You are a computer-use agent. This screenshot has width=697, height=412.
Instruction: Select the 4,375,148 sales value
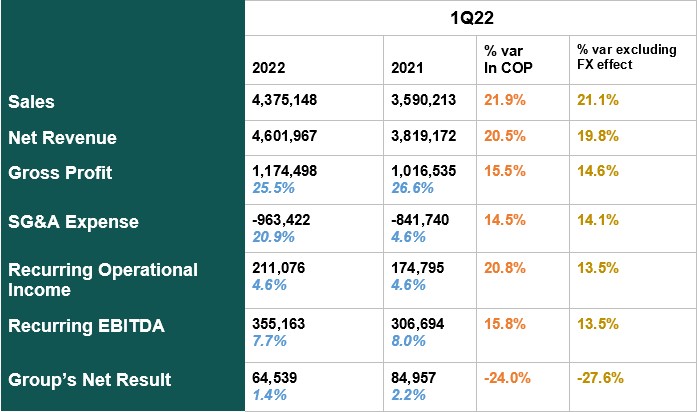(285, 101)
